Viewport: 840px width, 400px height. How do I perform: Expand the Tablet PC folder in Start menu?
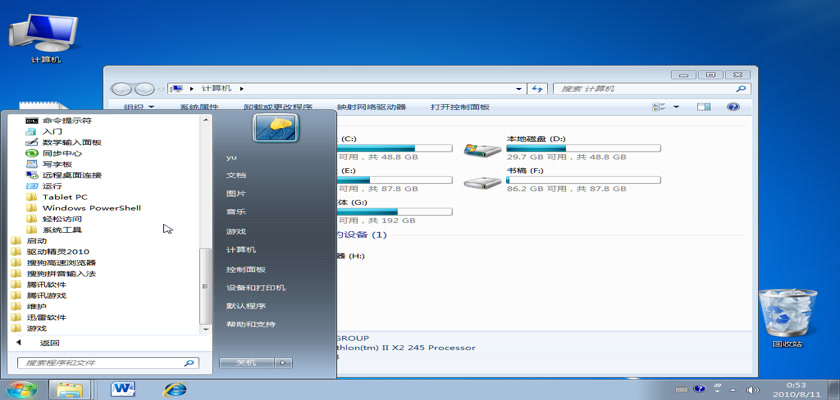65,197
